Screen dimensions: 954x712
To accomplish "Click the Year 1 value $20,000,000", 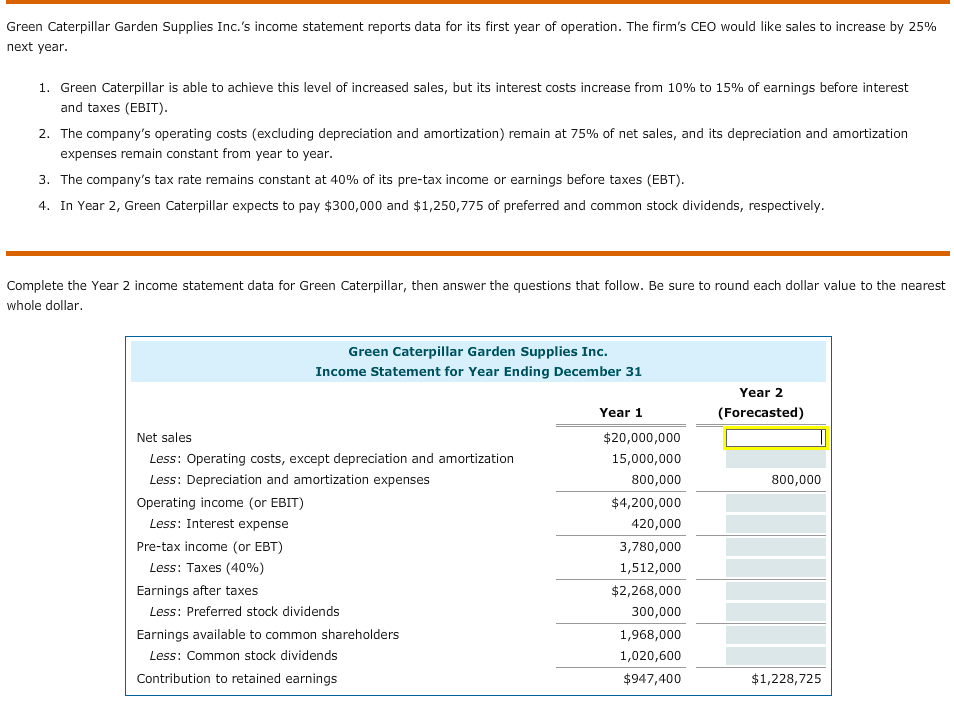I will click(x=642, y=438).
